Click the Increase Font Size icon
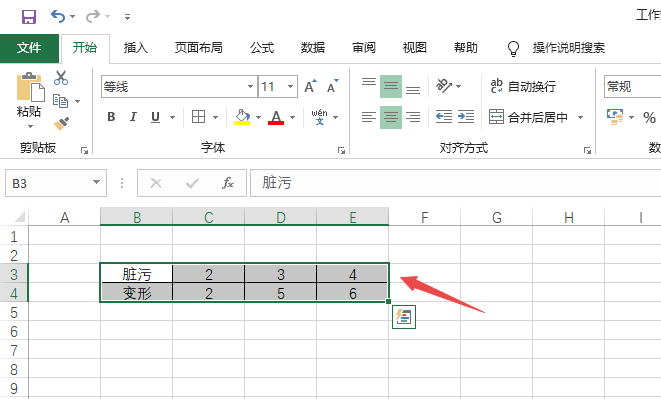The image size is (661, 399). click(310, 86)
